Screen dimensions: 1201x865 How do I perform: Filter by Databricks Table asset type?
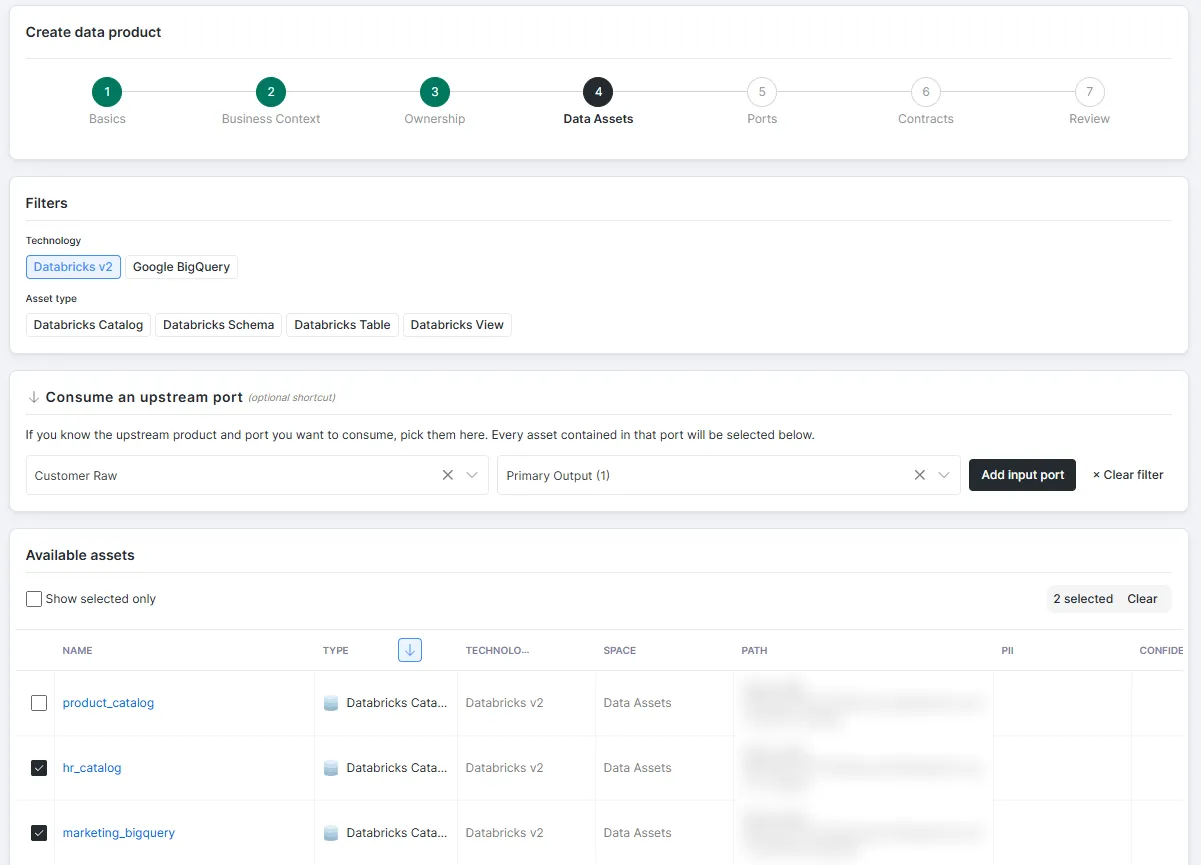click(x=342, y=325)
